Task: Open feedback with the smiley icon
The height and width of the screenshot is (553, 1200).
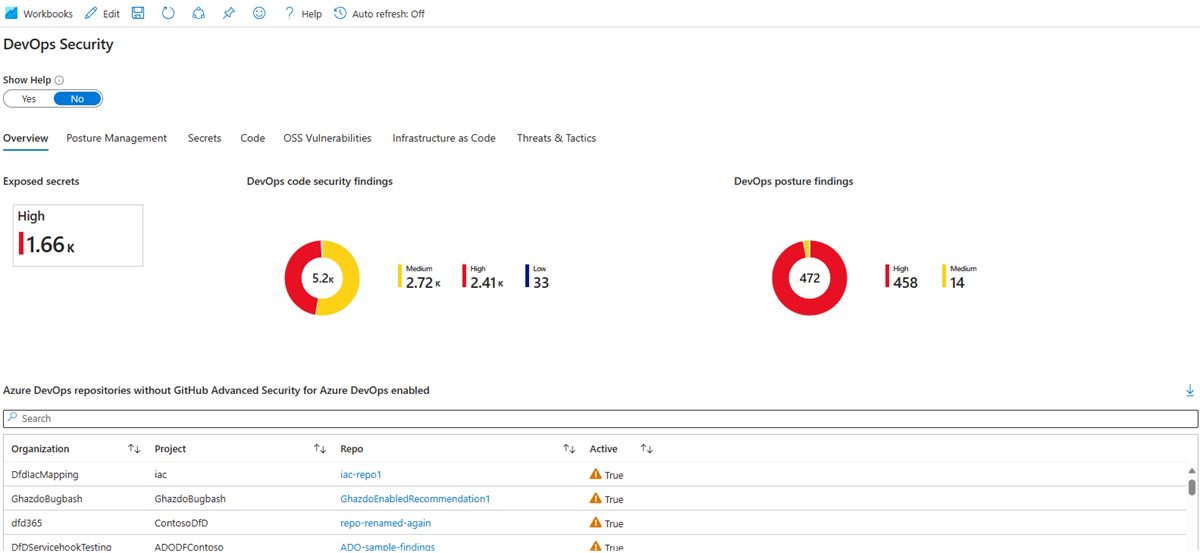Action: coord(259,14)
